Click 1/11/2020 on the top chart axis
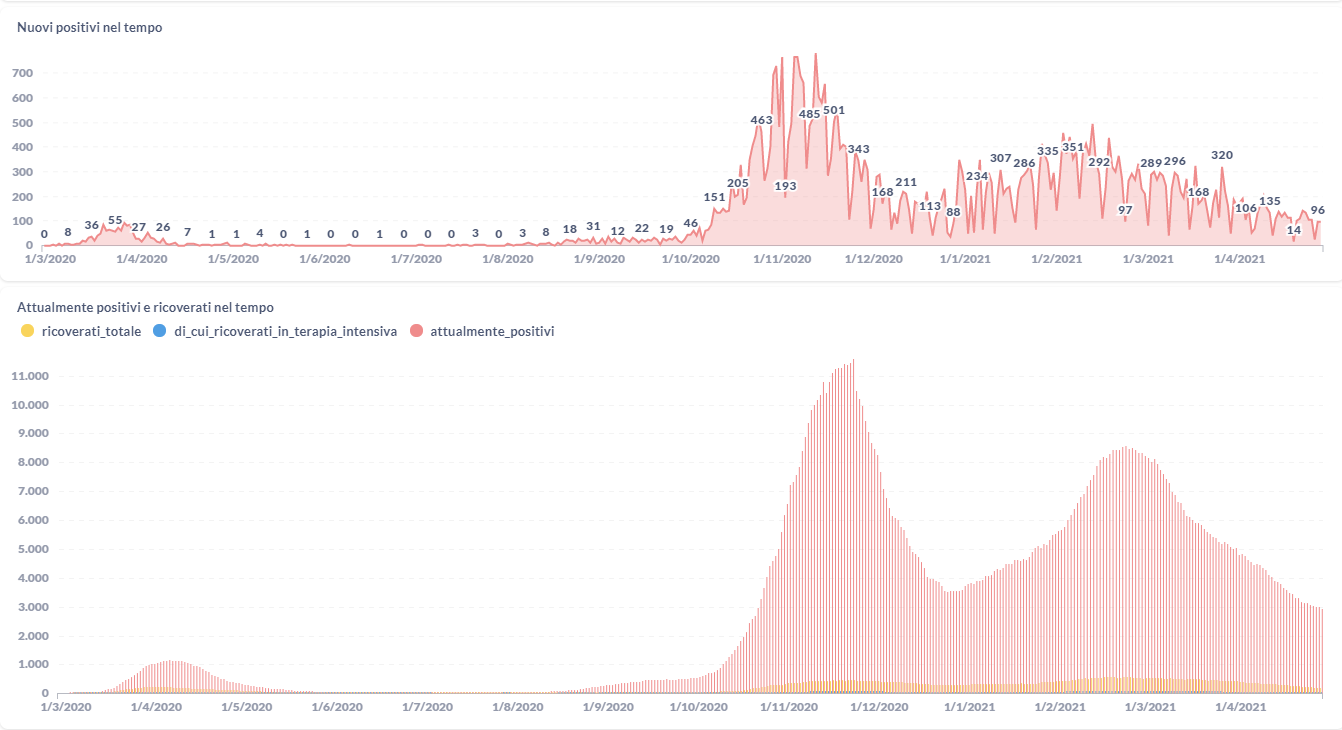Screen dimensions: 1342x730 point(783,259)
